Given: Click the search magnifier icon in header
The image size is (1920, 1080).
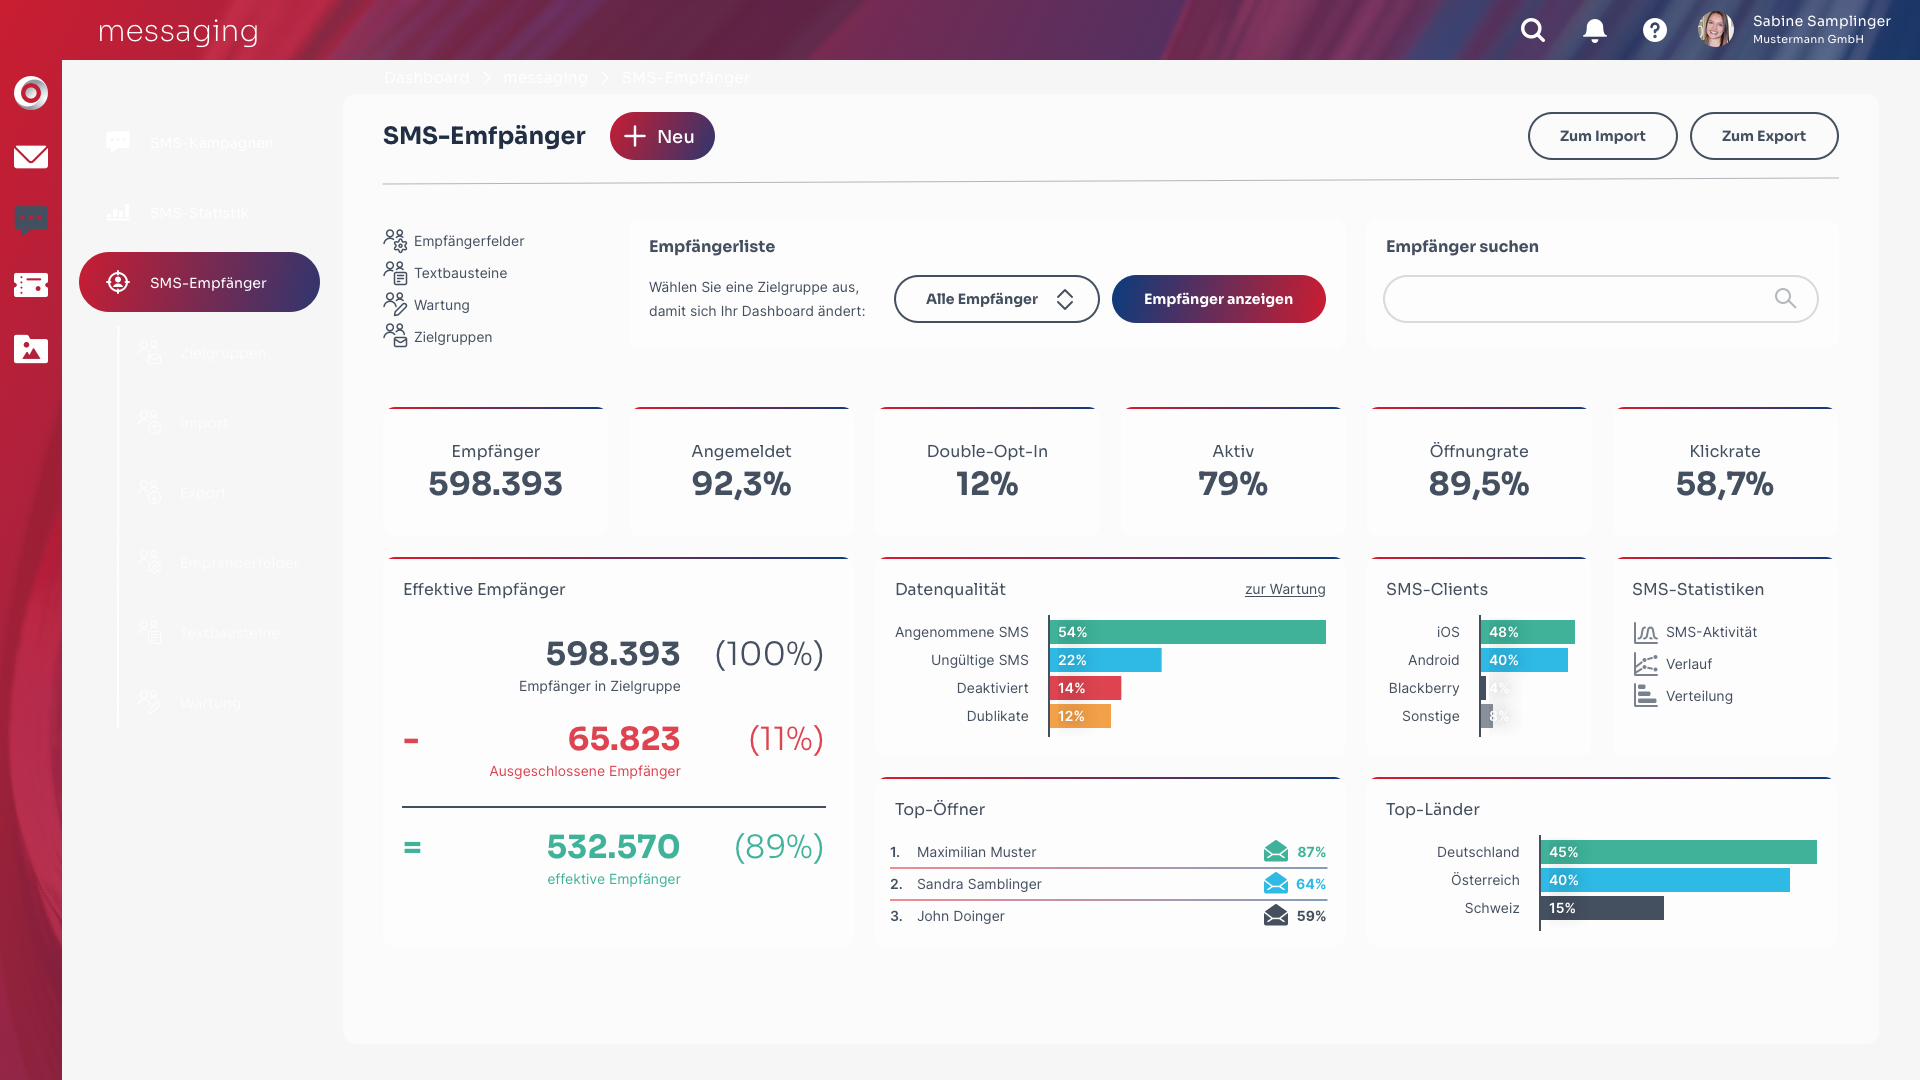Looking at the screenshot, I should (x=1533, y=30).
